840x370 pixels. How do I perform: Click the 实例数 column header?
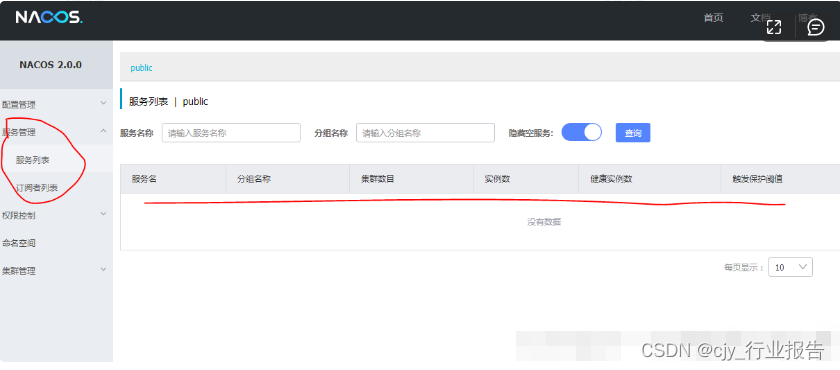point(497,179)
